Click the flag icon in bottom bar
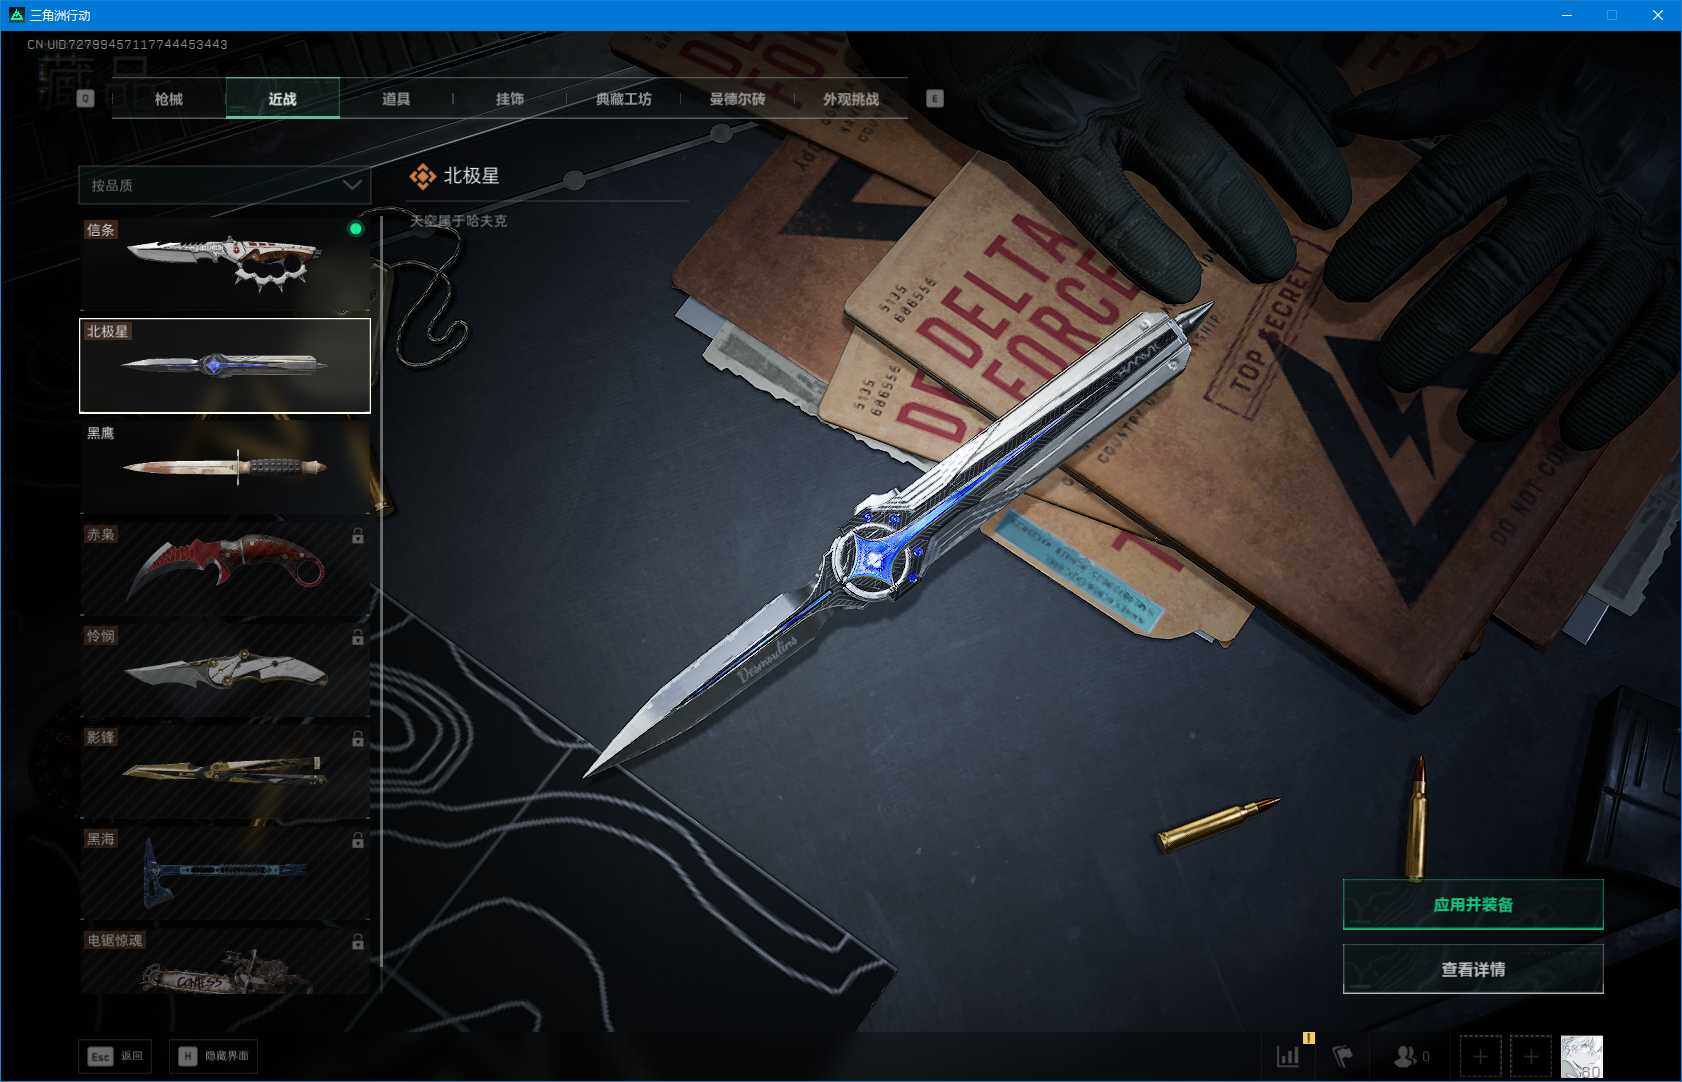 (1342, 1056)
